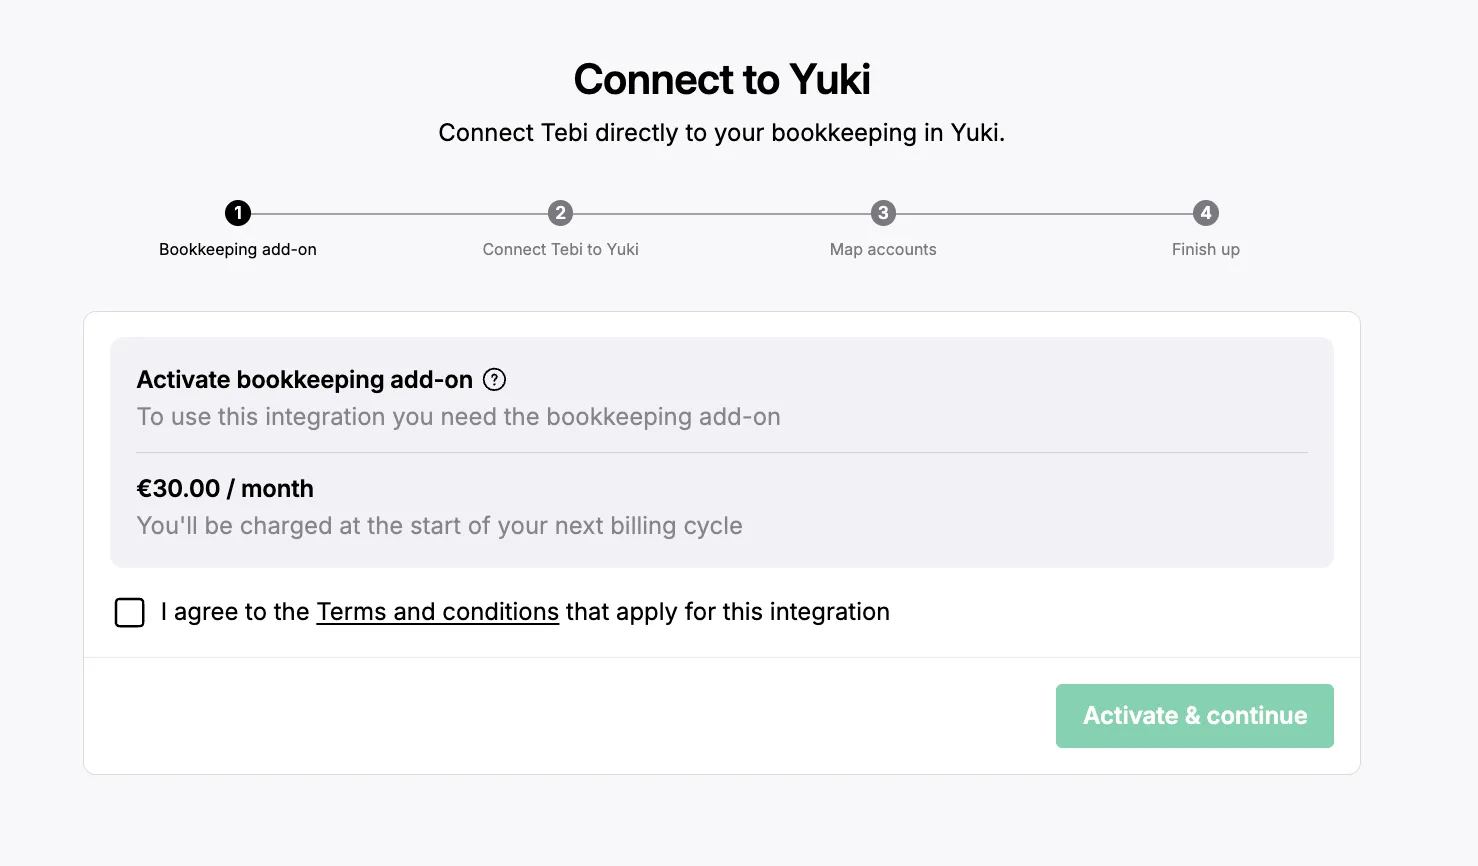Select the "Finish up" step label
Image resolution: width=1478 pixels, height=866 pixels.
pos(1206,250)
